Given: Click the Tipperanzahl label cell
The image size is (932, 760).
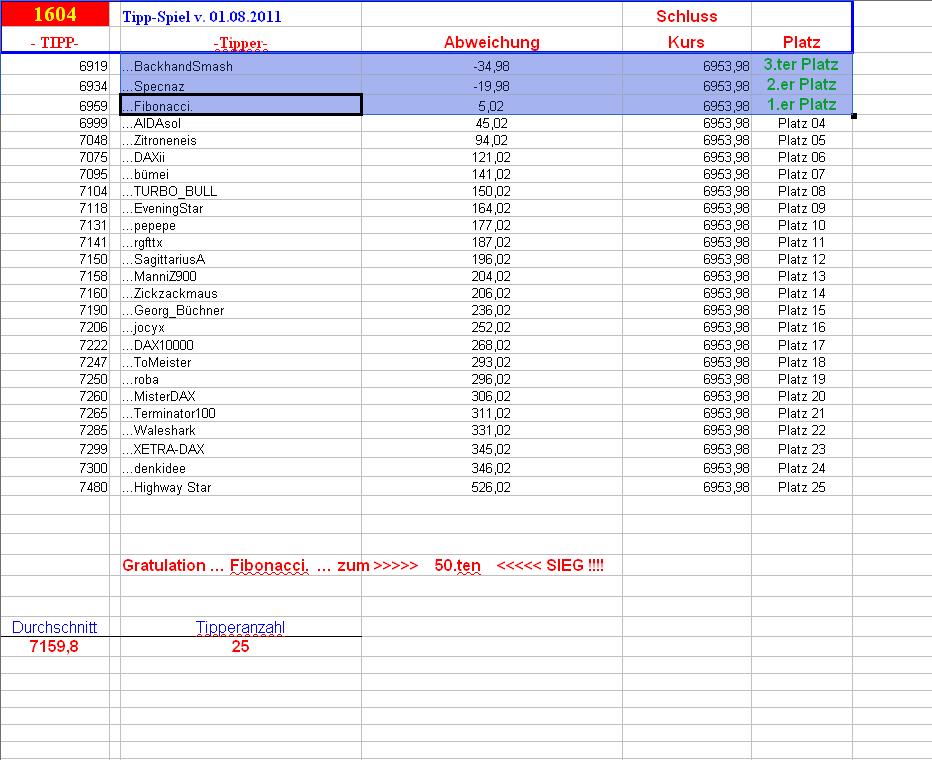Looking at the screenshot, I should click(241, 627).
